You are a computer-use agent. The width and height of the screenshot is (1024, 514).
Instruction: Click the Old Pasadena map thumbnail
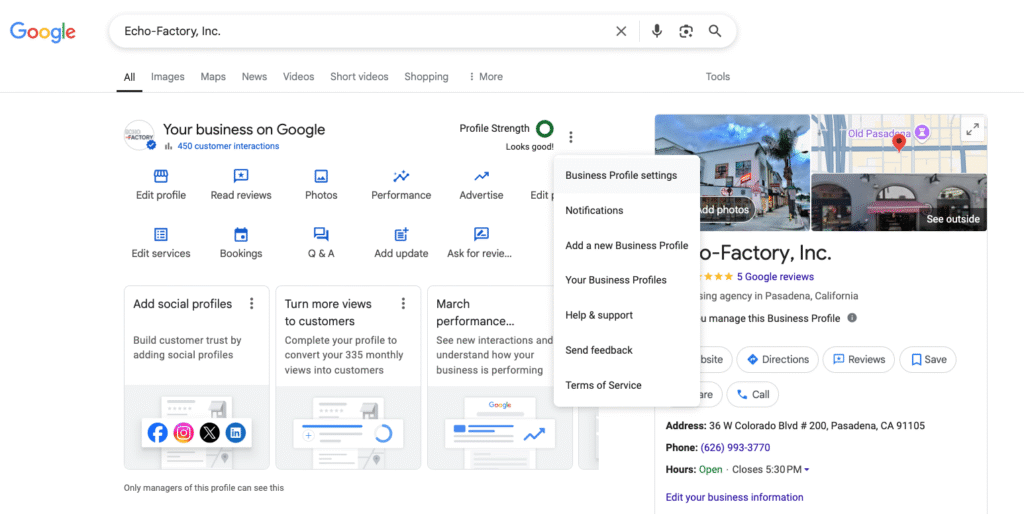coord(899,144)
